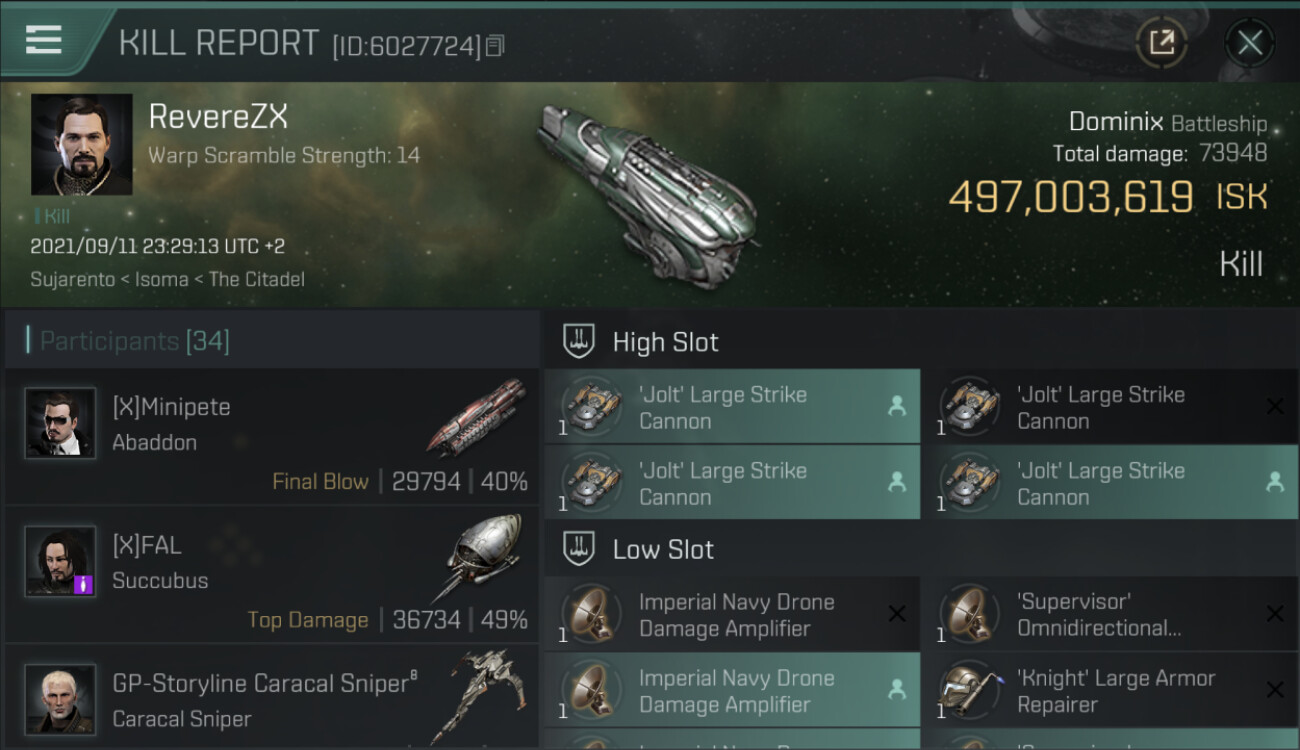
Task: Select GP-Storyline Caracal Sniper entry
Action: pyautogui.click(x=271, y=698)
